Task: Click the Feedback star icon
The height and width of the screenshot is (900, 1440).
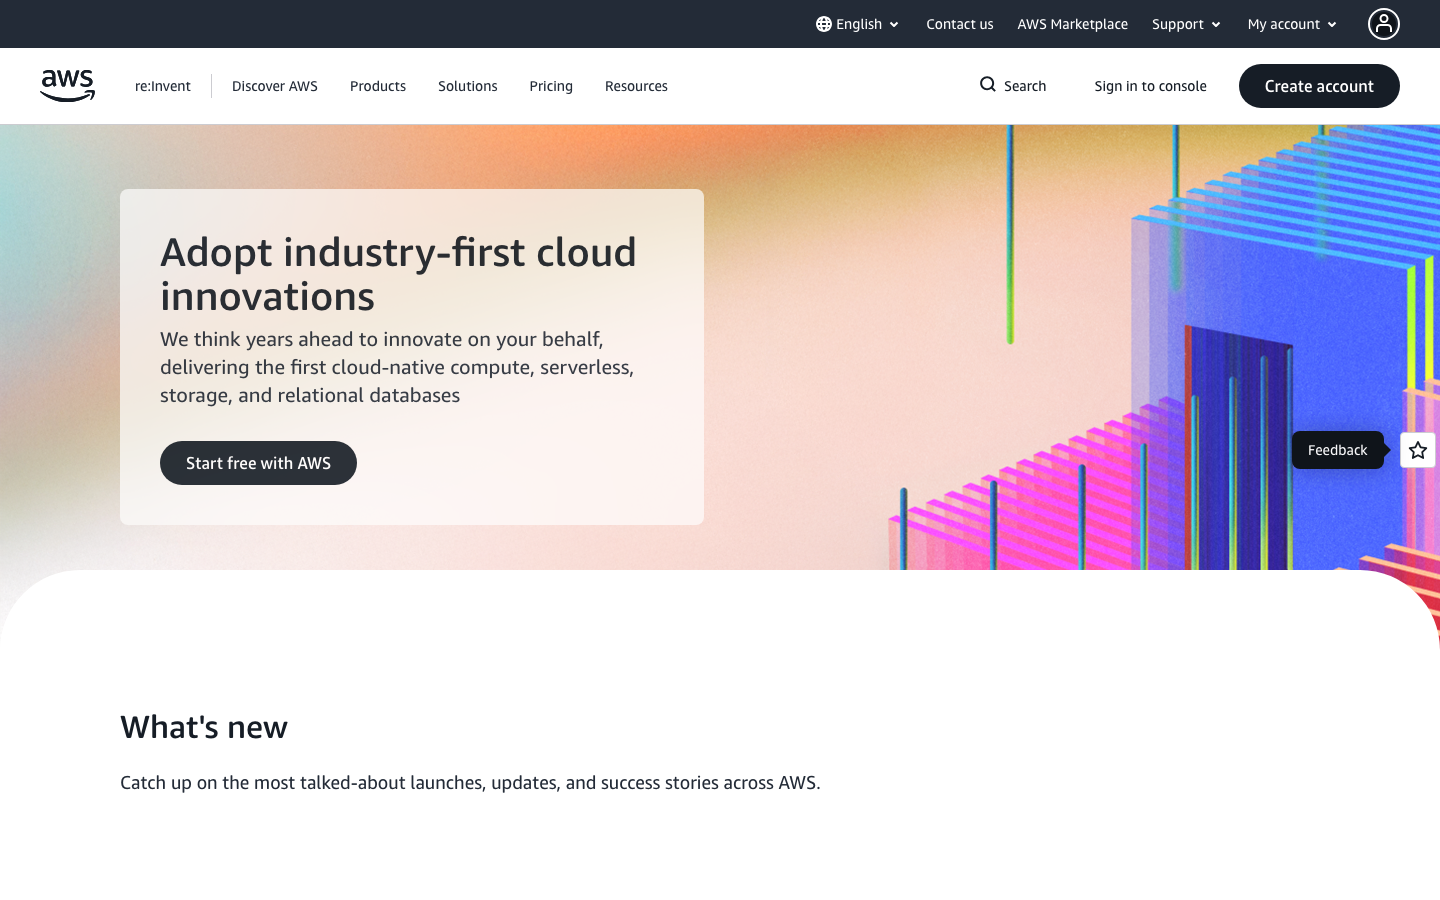Action: pyautogui.click(x=1418, y=450)
